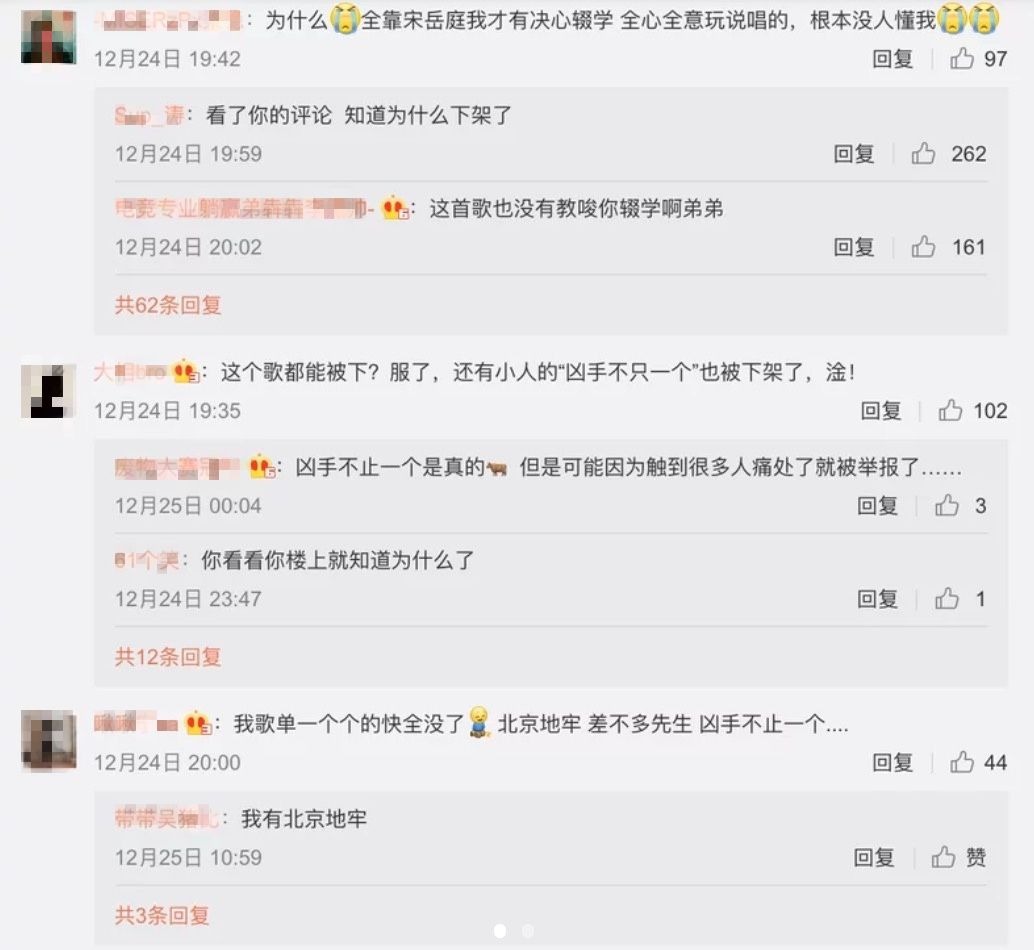Image resolution: width=1034 pixels, height=950 pixels.
Task: Click 回复 on the 19:35 comment
Action: point(881,411)
